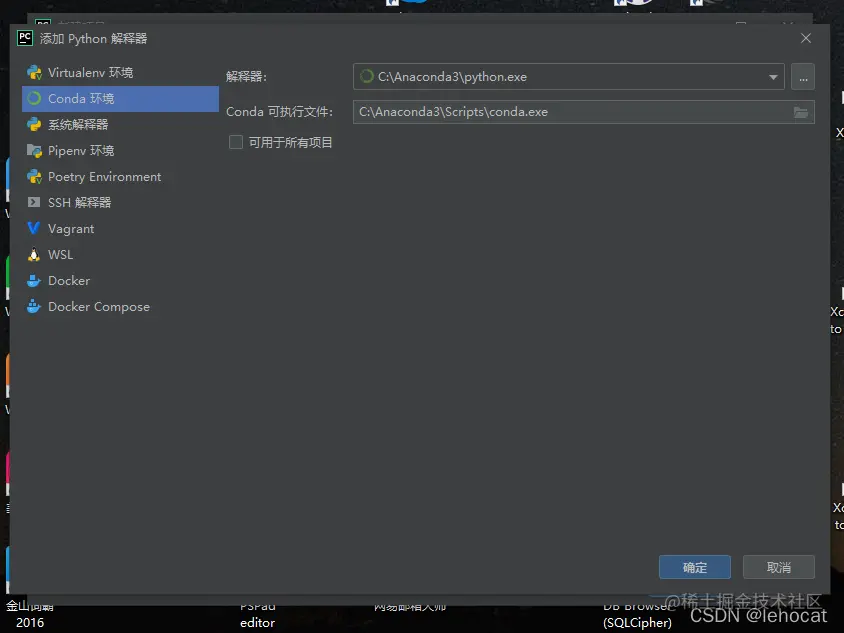The height and width of the screenshot is (633, 844).
Task: Click the Docker Compose text label
Action: pyautogui.click(x=99, y=307)
